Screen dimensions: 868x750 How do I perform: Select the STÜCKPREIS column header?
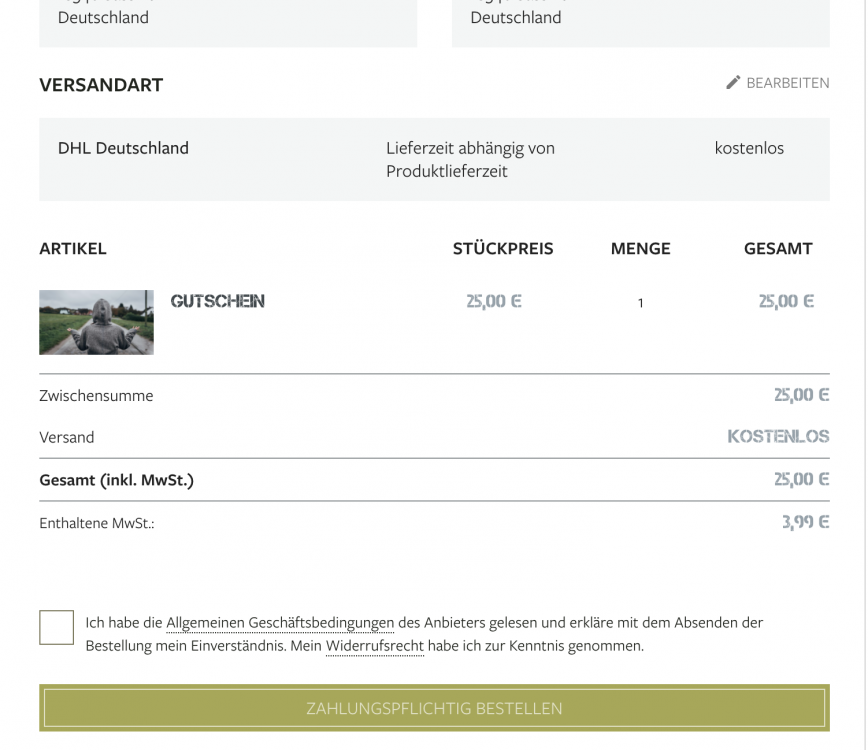(x=503, y=248)
